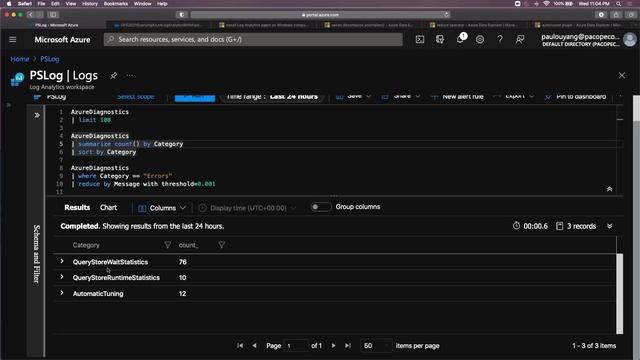Pin the PSLog Logs blade
The height and width of the screenshot is (360, 640).
click(113, 76)
